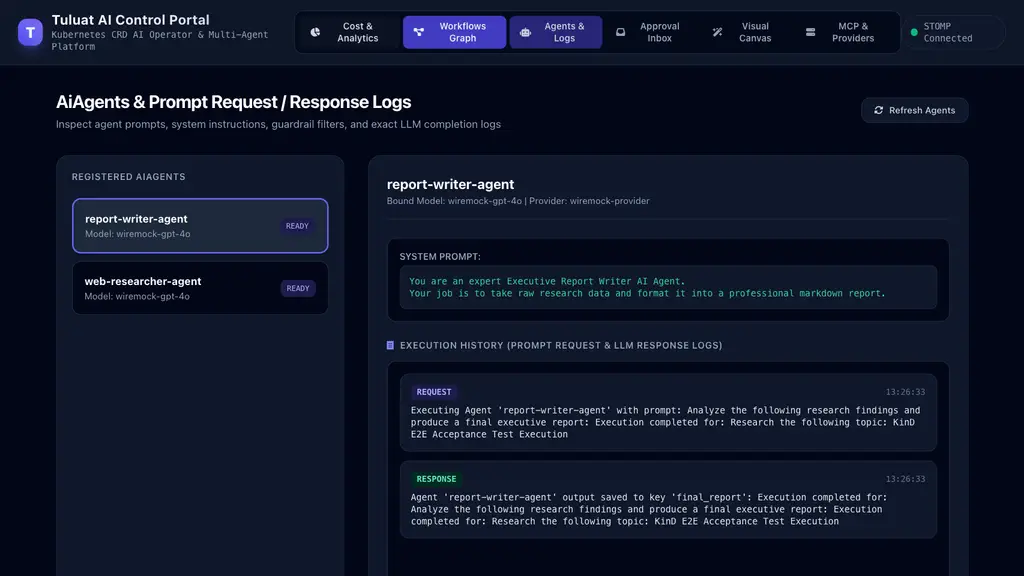Click the response log entry message

click(x=648, y=509)
